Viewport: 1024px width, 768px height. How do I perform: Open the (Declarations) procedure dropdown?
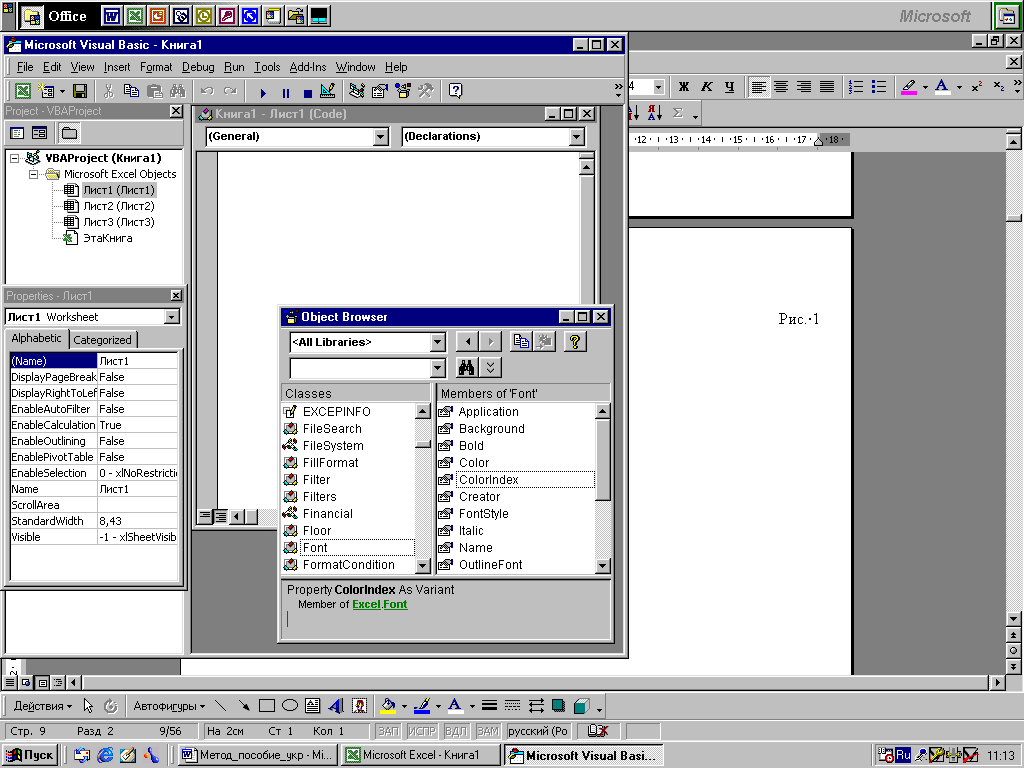tap(576, 136)
